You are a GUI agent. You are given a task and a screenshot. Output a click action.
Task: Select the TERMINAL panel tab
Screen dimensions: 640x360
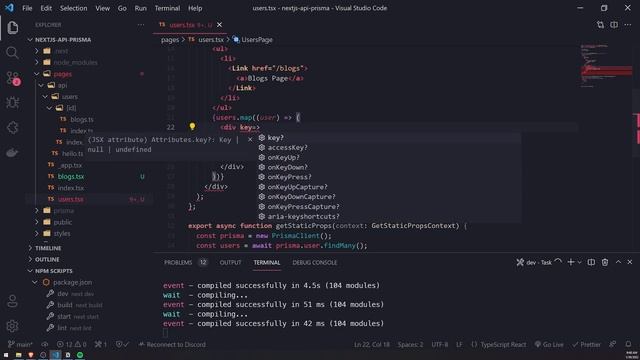[x=267, y=262]
